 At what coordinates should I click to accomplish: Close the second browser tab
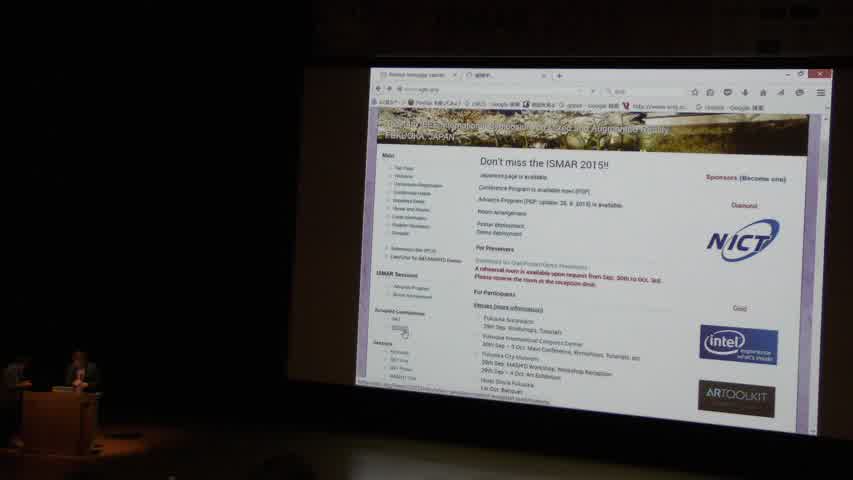[543, 76]
